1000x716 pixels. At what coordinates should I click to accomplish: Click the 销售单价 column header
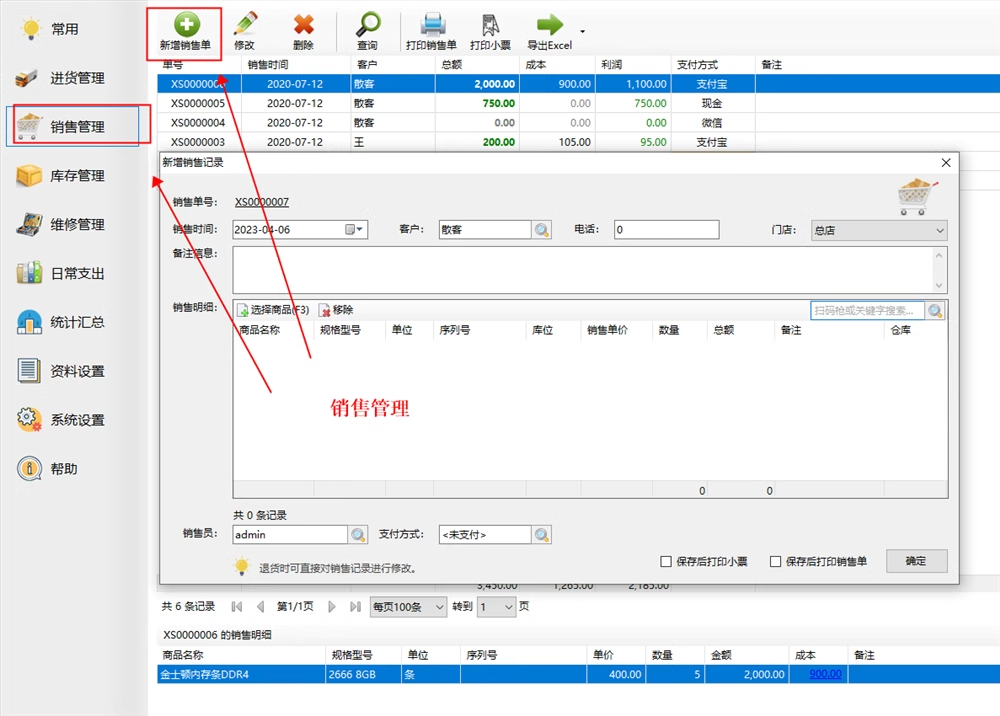(x=607, y=330)
